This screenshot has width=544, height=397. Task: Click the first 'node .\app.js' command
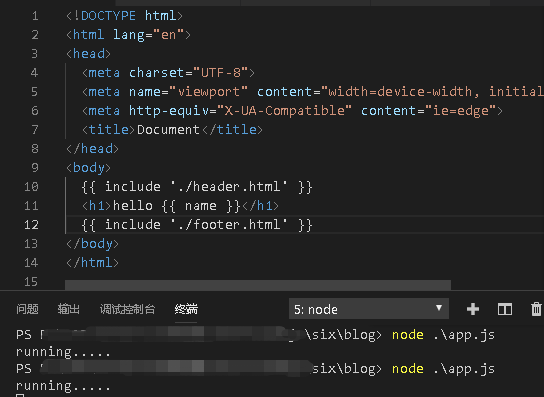click(443, 335)
